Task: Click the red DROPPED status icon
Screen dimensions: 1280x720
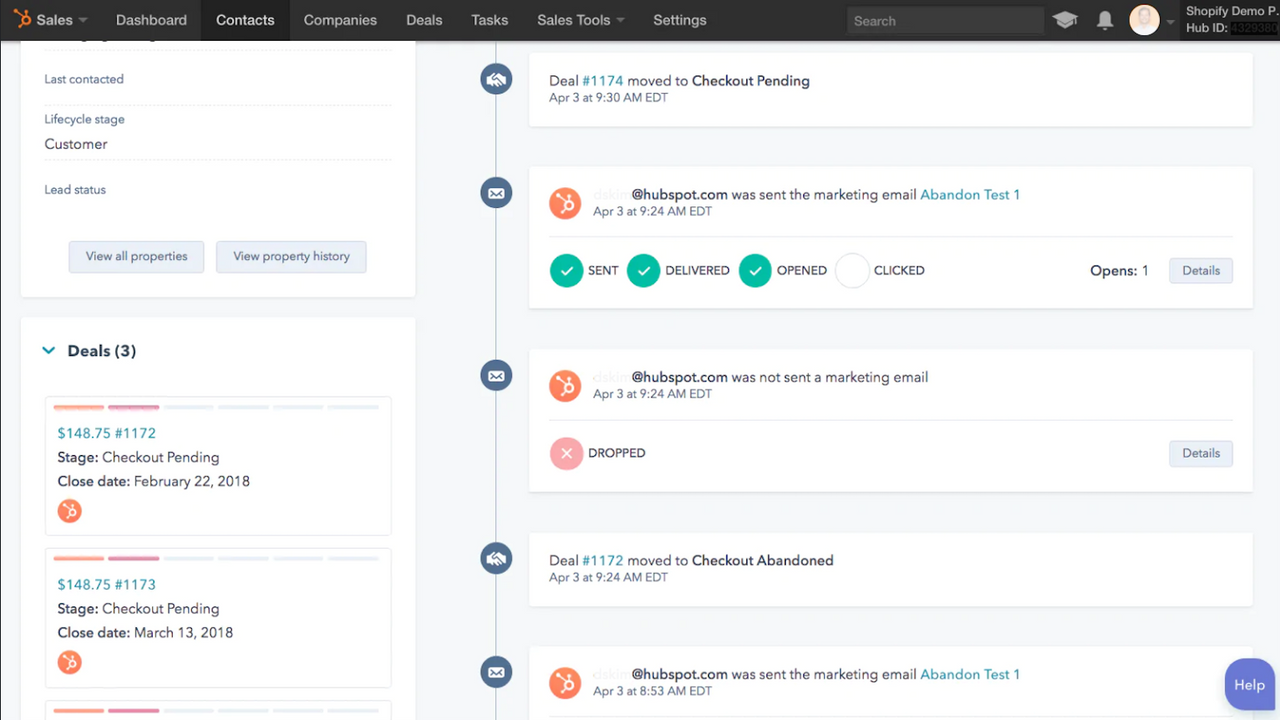Action: click(x=566, y=453)
